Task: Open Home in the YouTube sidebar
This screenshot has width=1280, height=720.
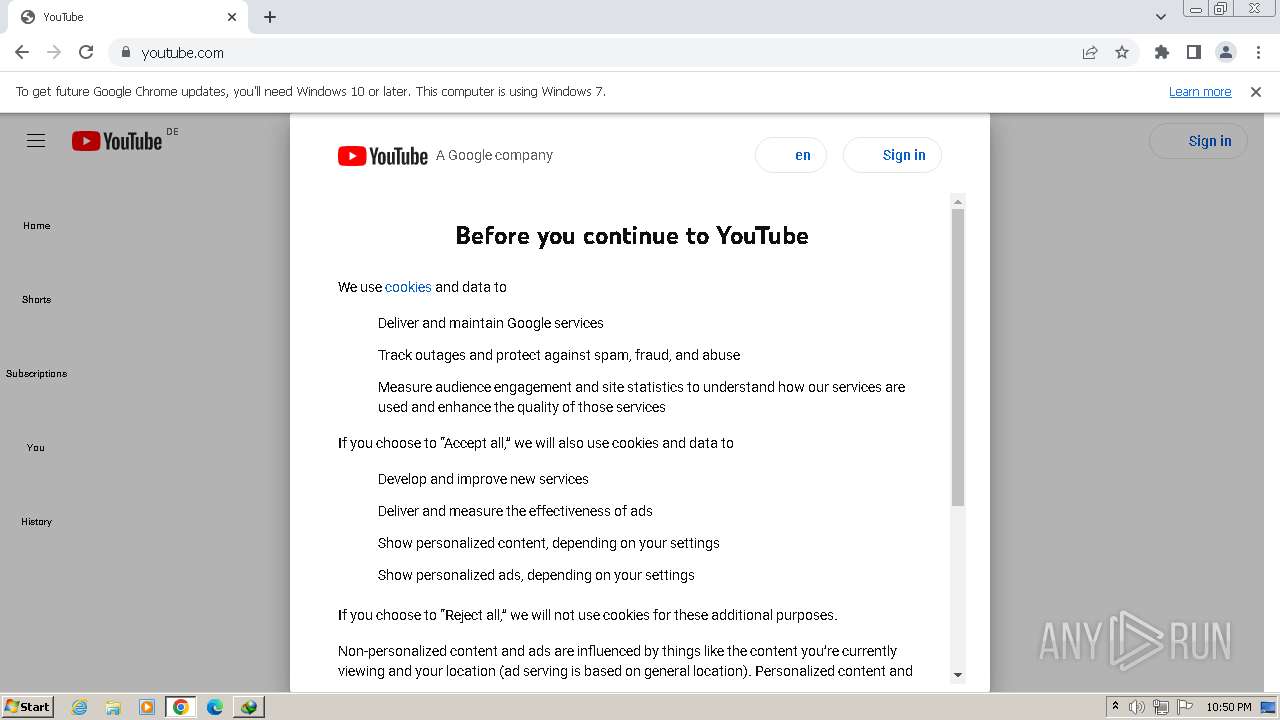Action: tap(37, 226)
